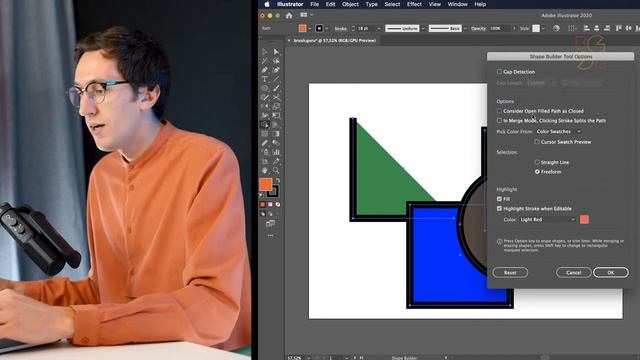The width and height of the screenshot is (640, 360).
Task: Select the Hand tool
Action: pos(264,170)
